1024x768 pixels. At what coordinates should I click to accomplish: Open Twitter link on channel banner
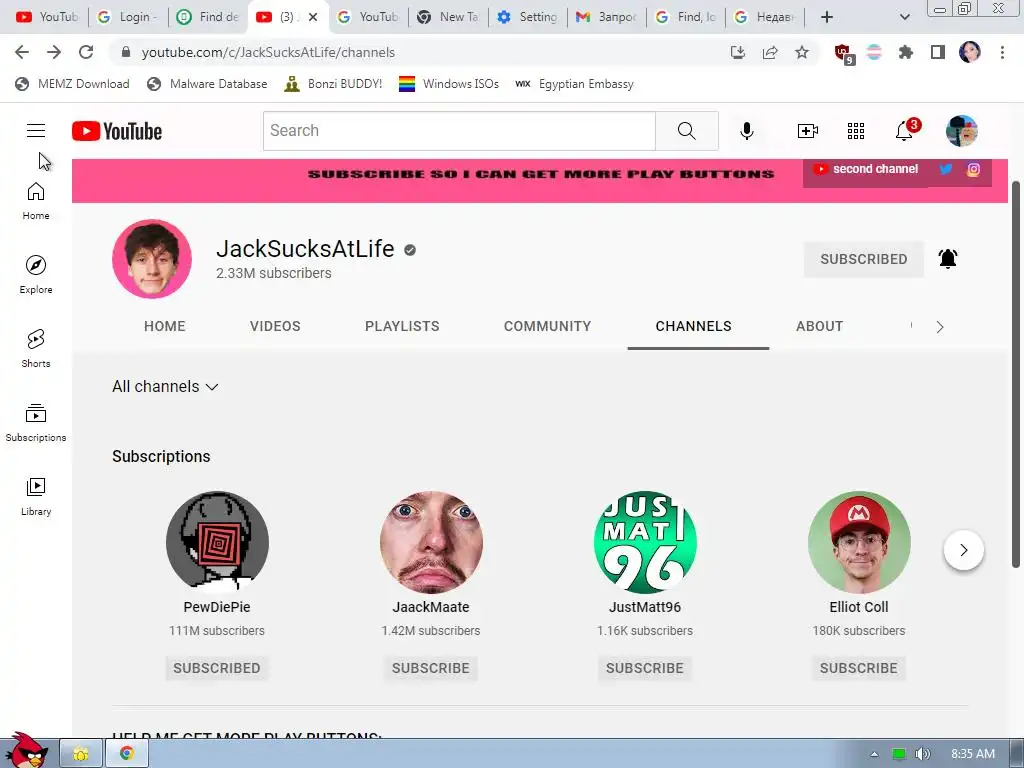(946, 169)
